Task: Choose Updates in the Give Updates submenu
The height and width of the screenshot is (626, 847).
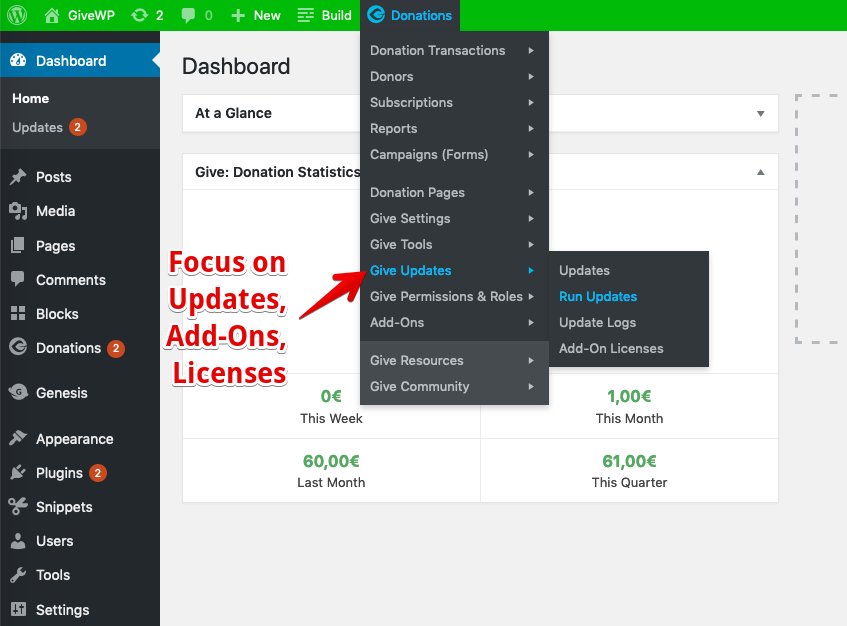Action: (629, 270)
